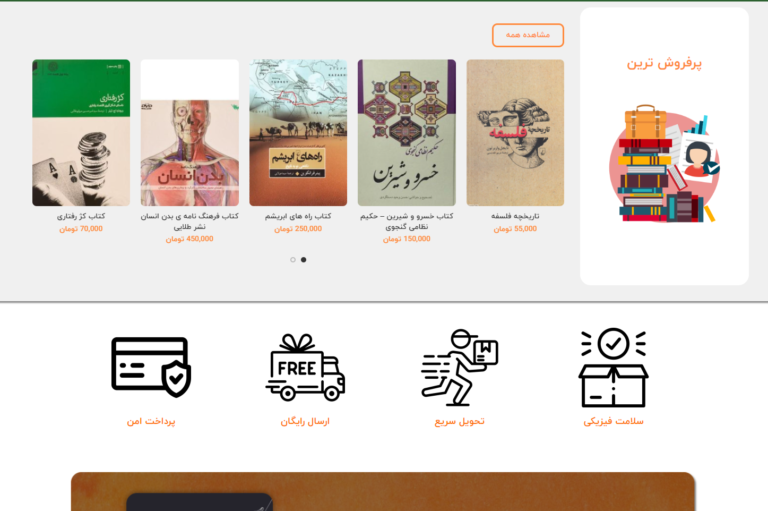Image resolution: width=768 pixels, height=511 pixels.
Task: Click the کتاب کژ رفتاری title link
Action: pos(81,216)
